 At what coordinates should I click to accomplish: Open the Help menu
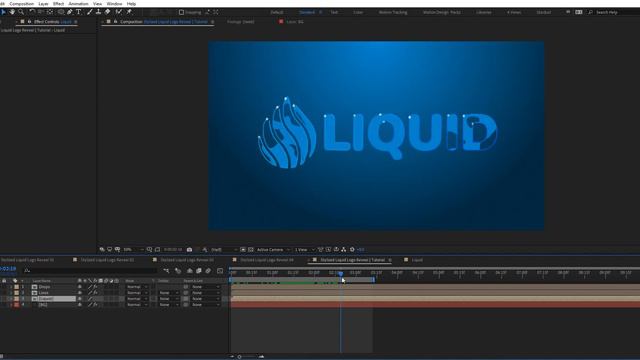(x=131, y=4)
